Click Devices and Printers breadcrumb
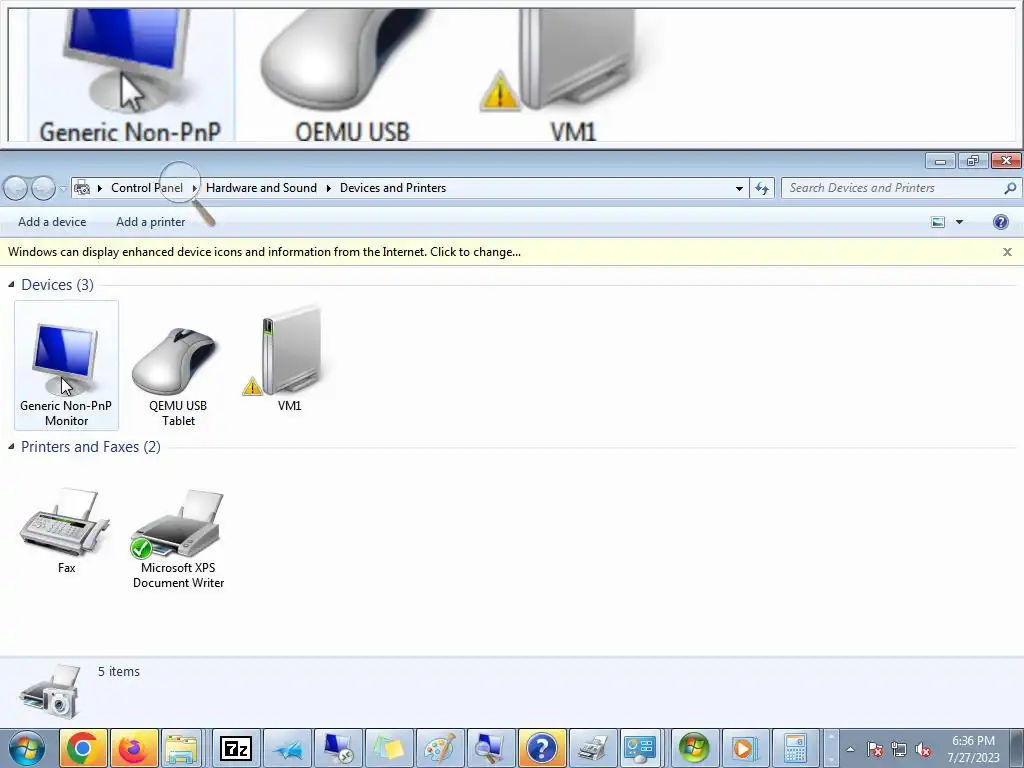 pyautogui.click(x=393, y=188)
